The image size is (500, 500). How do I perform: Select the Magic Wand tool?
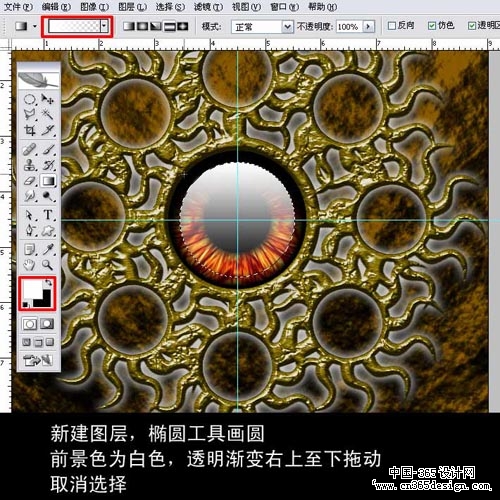pyautogui.click(x=47, y=114)
